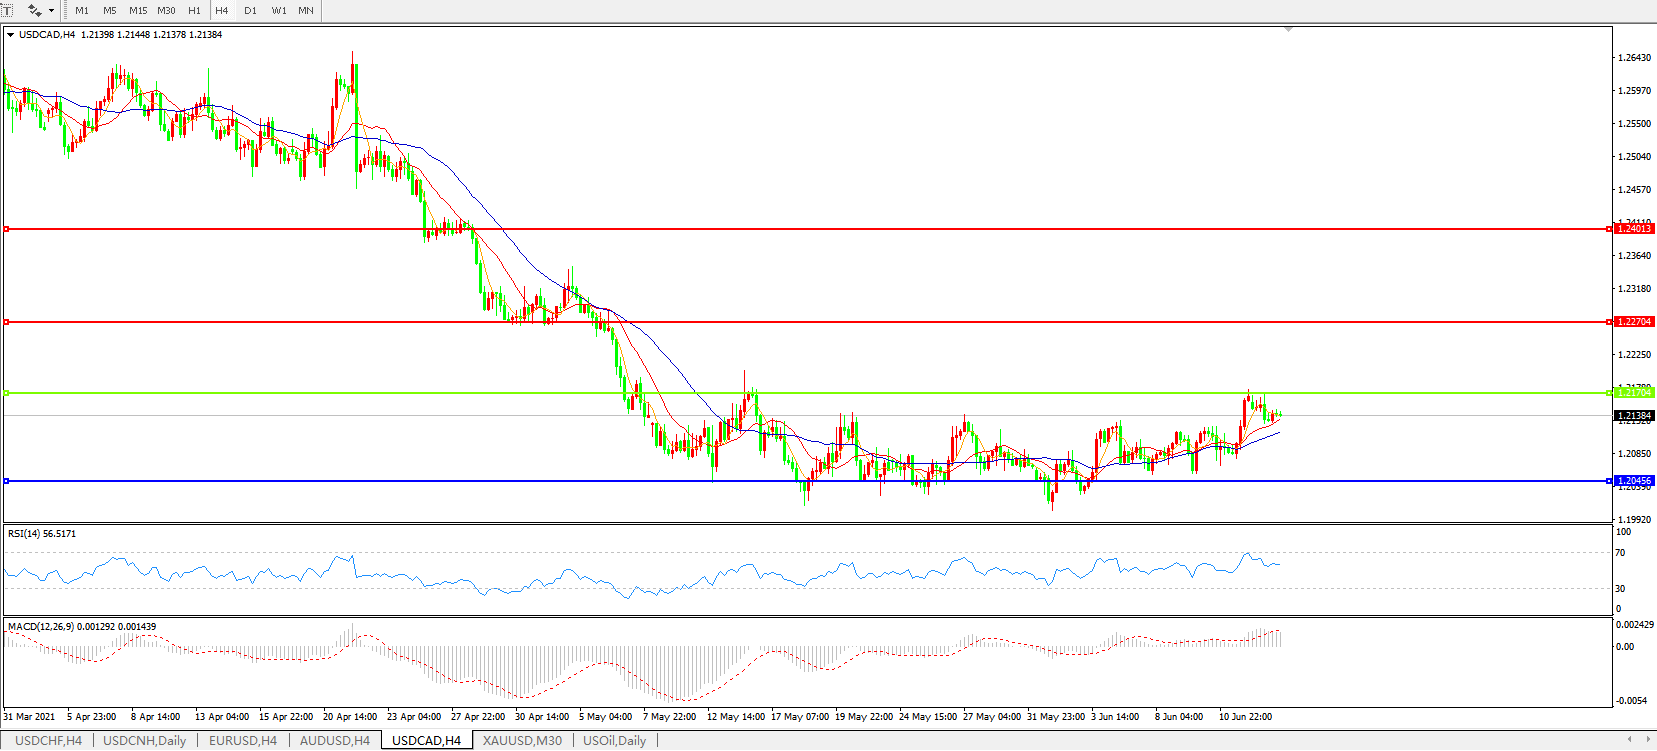Switch to the XAUUSD,M30 chart tab
Image resolution: width=1657 pixels, height=751 pixels.
pos(521,741)
